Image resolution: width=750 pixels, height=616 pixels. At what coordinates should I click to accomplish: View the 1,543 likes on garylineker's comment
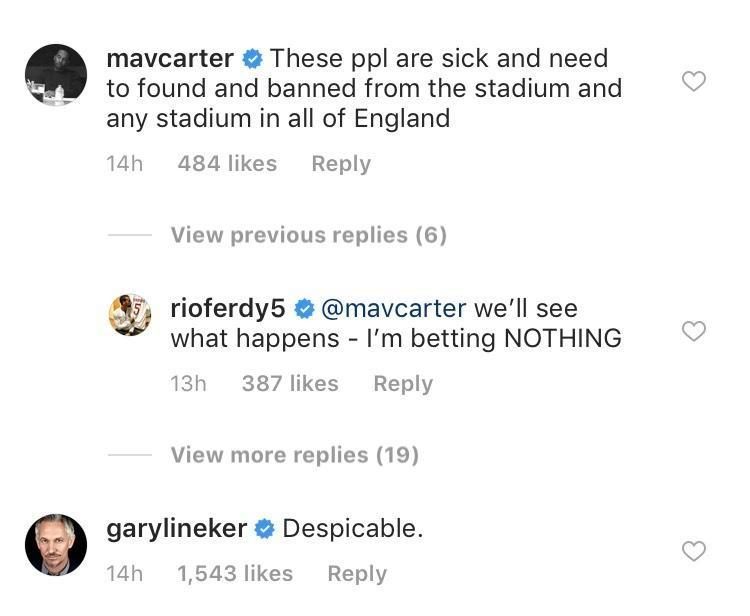pos(235,574)
